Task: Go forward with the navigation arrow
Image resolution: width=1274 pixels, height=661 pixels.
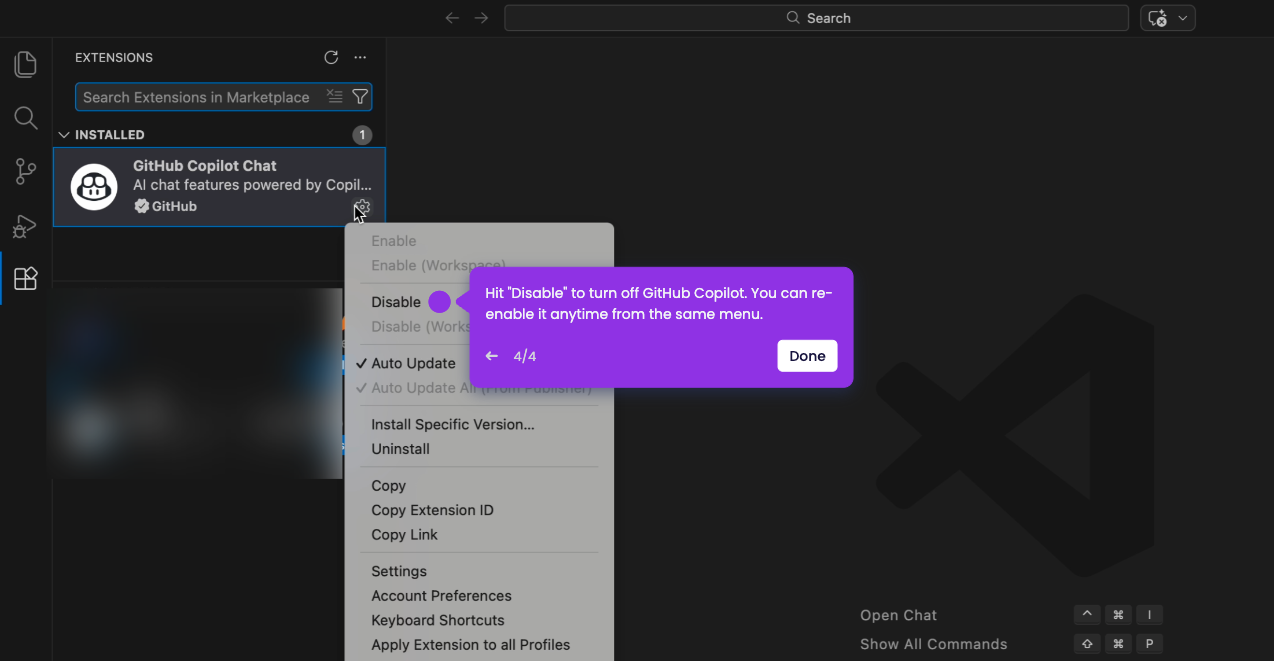Action: (481, 18)
